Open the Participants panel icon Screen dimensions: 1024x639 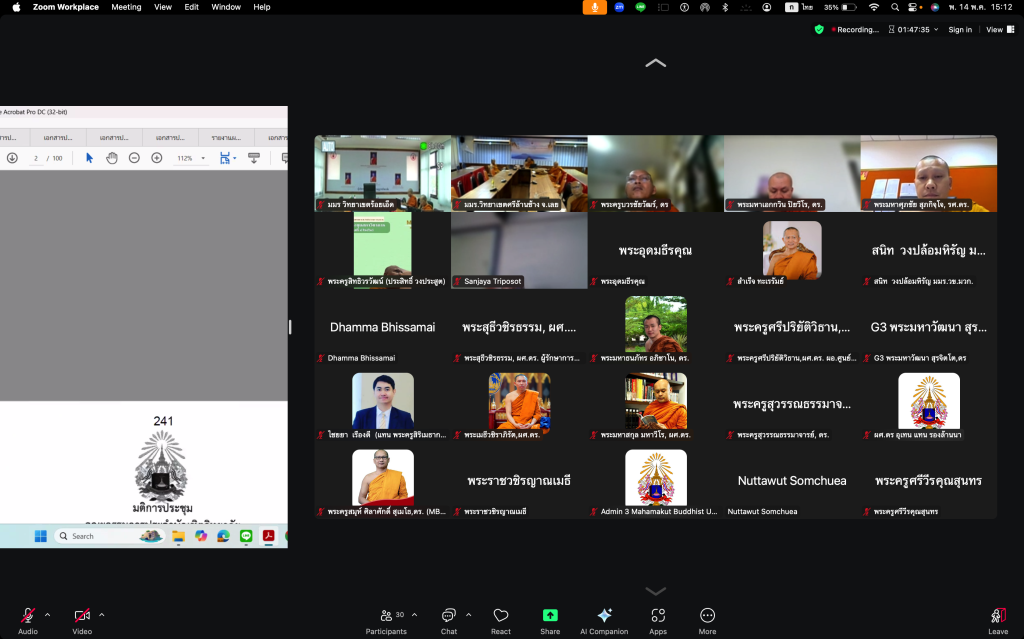coord(387,615)
